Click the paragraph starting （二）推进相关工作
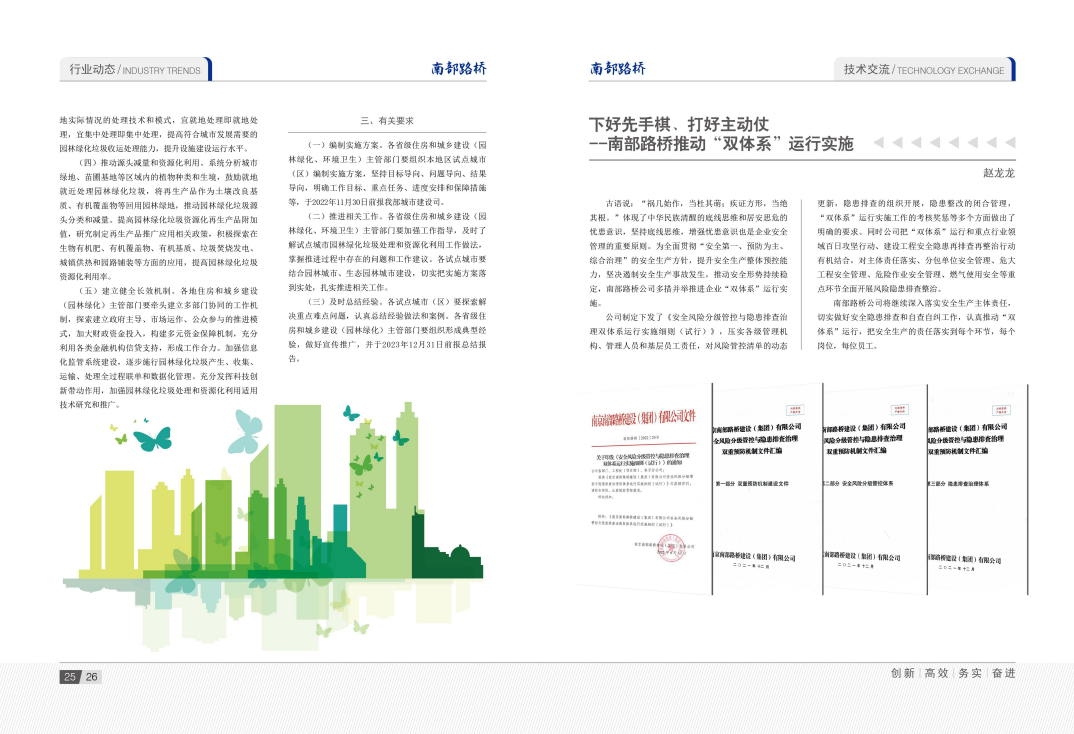1074x734 pixels. (387, 252)
